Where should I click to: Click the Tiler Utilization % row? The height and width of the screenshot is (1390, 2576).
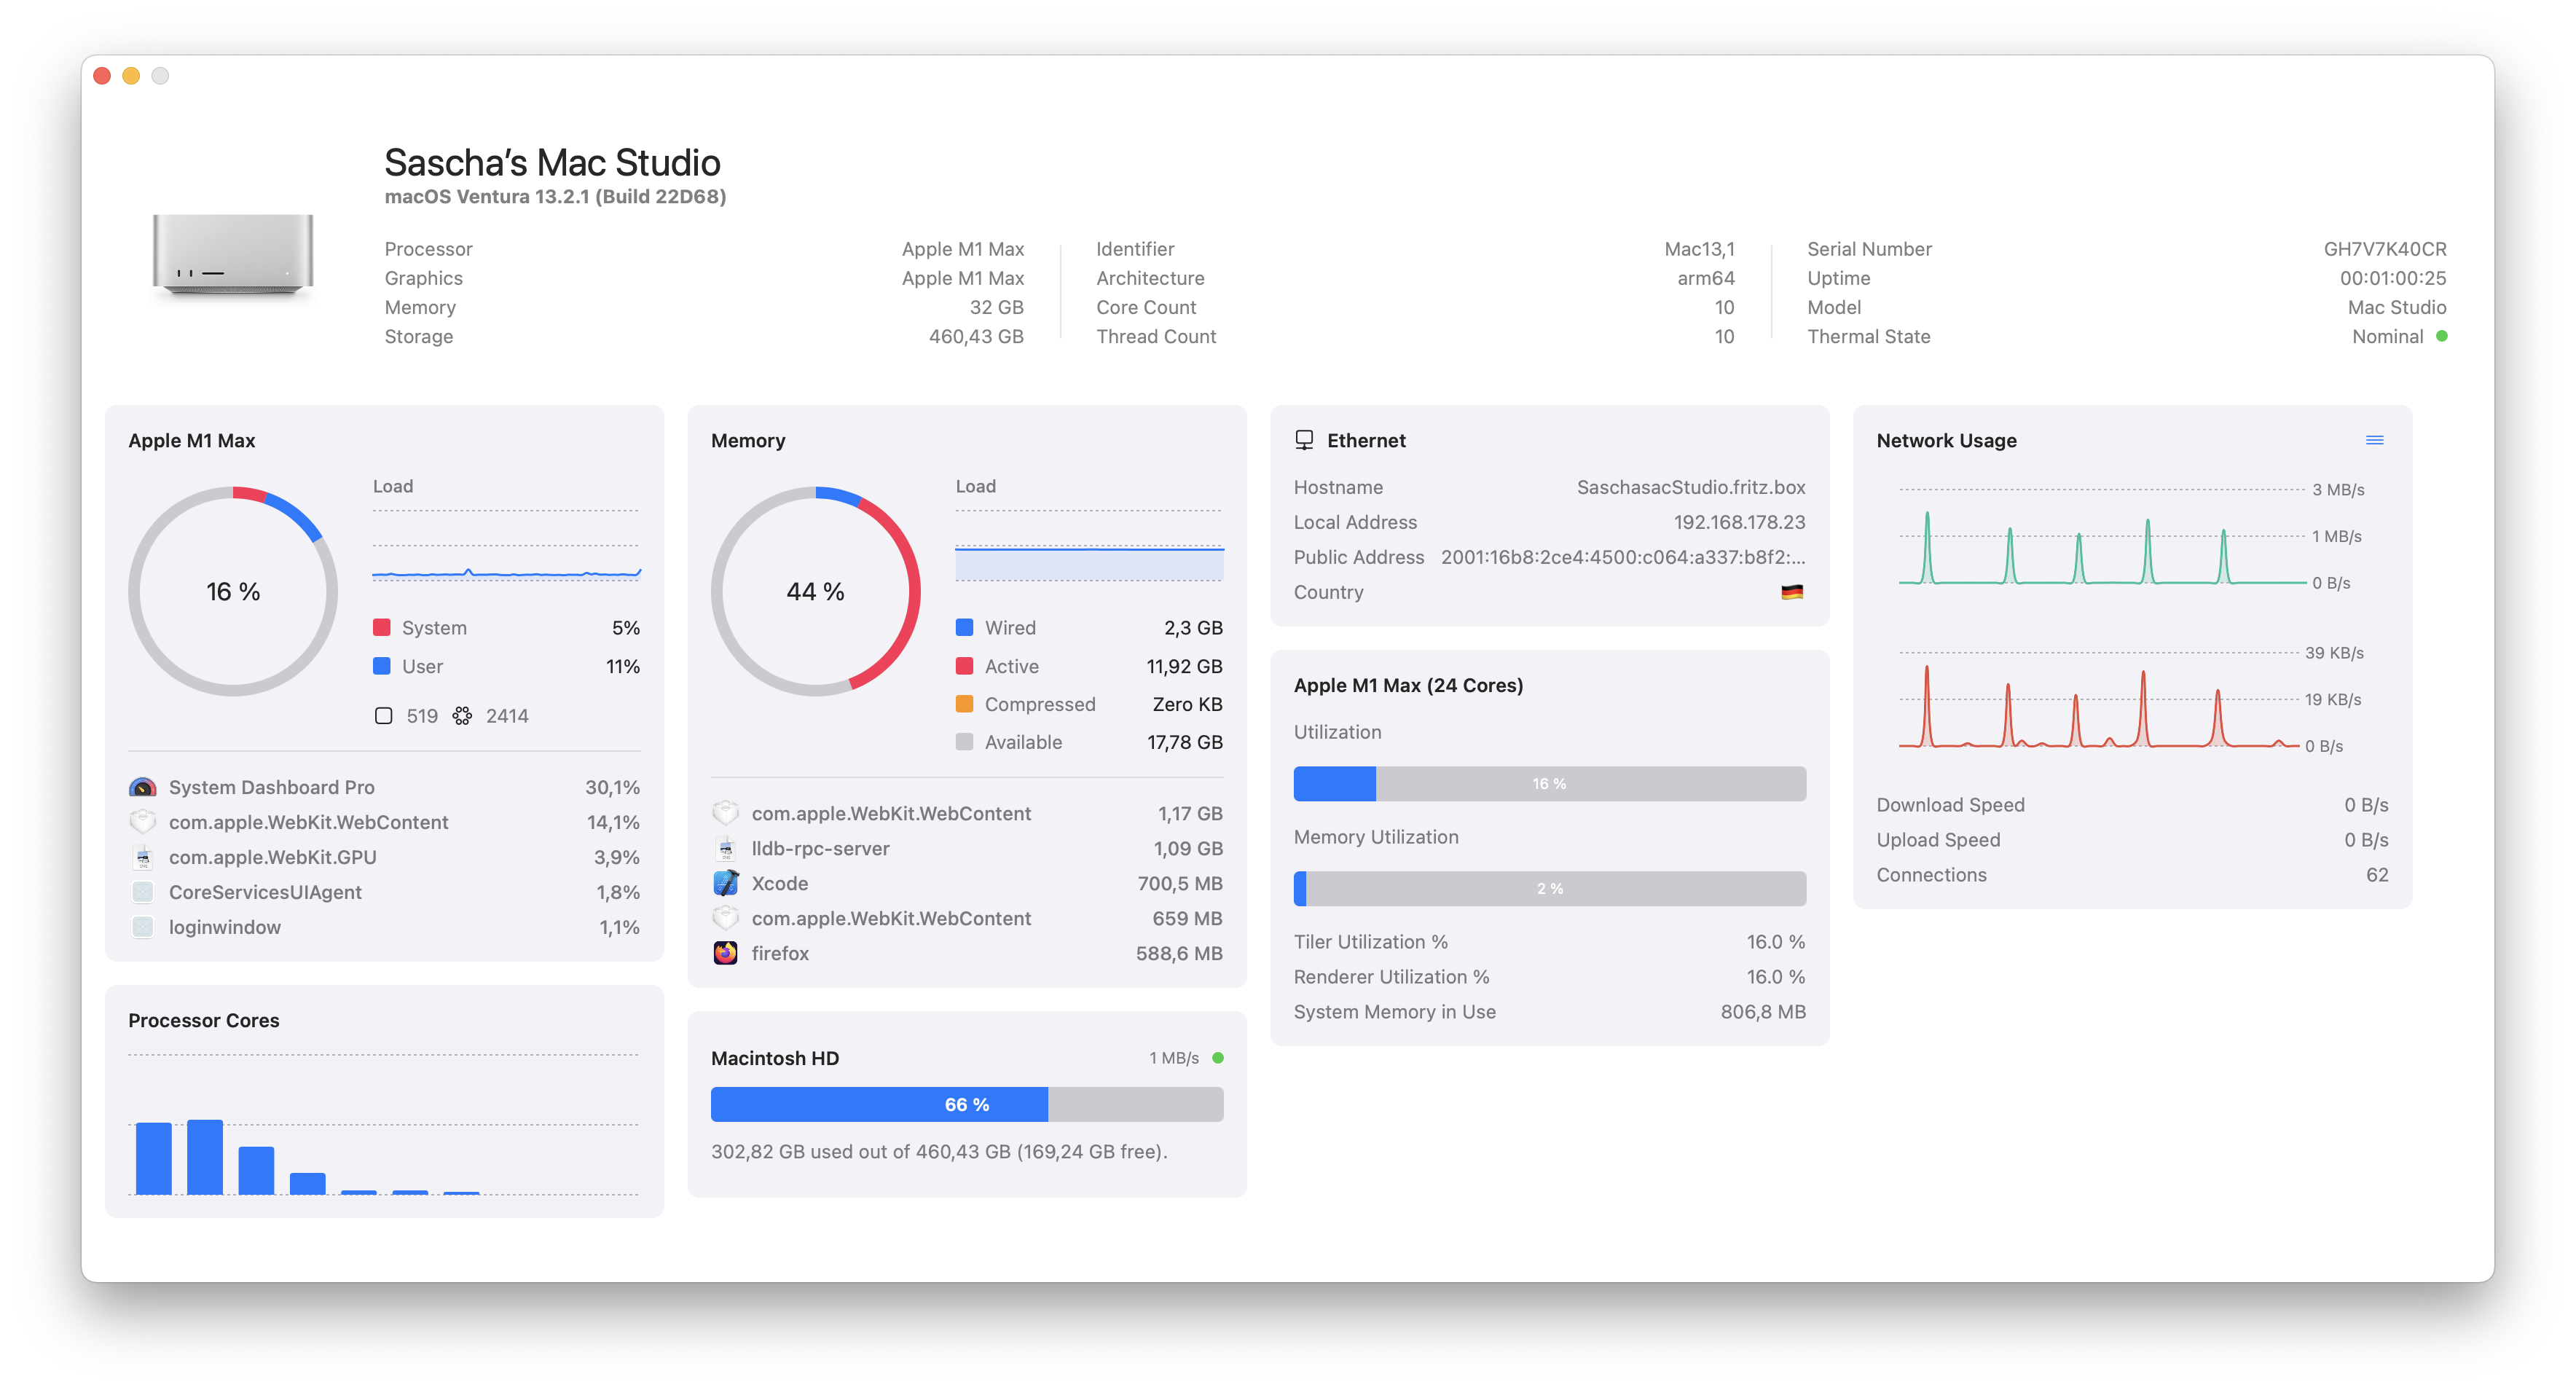[1550, 942]
